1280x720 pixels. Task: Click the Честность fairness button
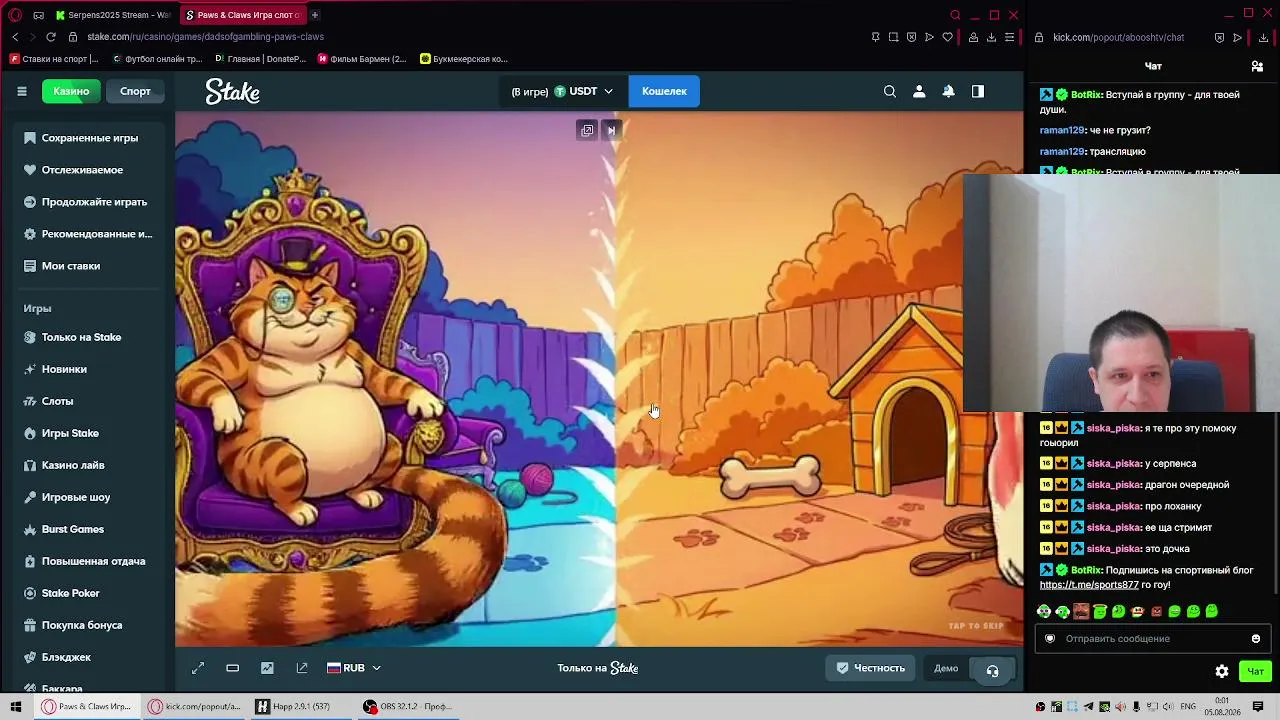pyautogui.click(x=871, y=668)
